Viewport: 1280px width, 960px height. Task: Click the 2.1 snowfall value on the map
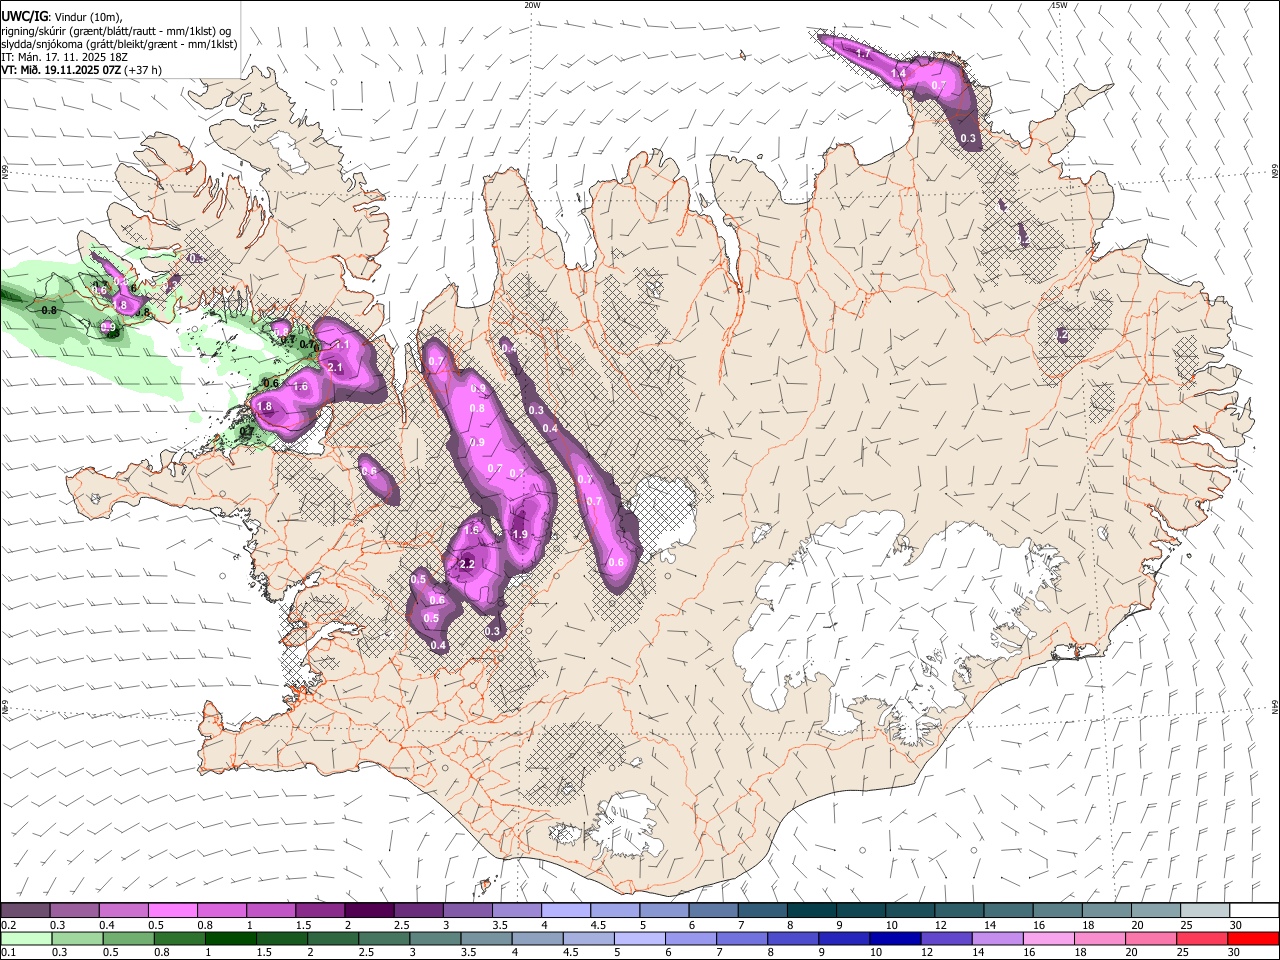(x=336, y=368)
